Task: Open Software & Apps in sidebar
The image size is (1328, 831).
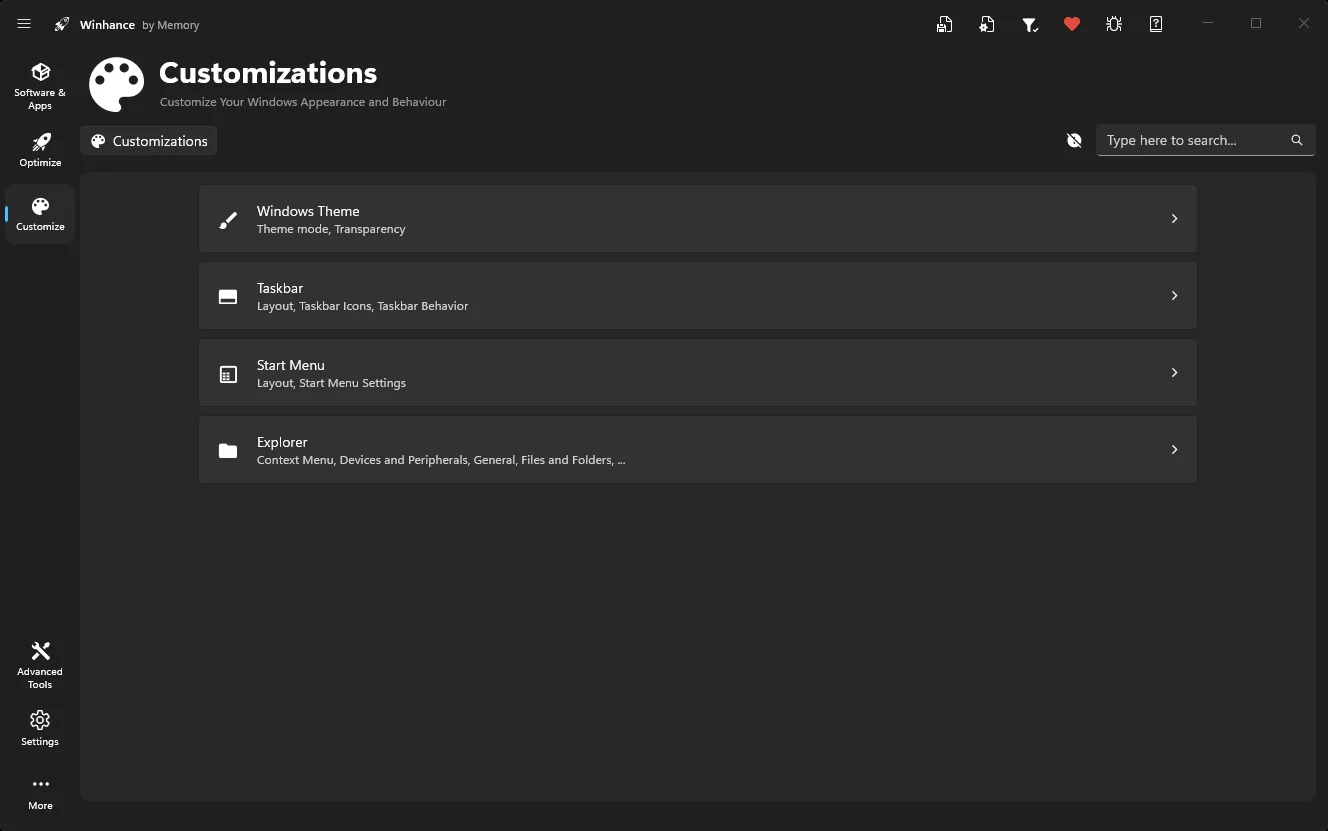Action: (x=40, y=86)
